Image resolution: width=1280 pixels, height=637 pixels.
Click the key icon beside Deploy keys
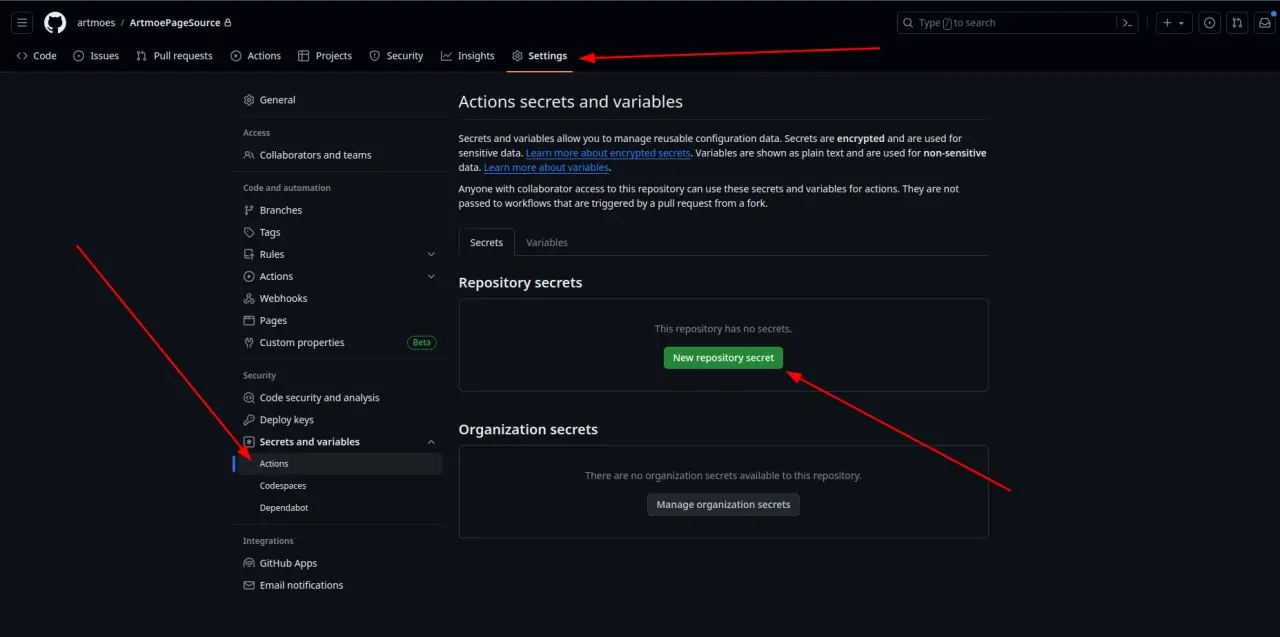pos(249,419)
